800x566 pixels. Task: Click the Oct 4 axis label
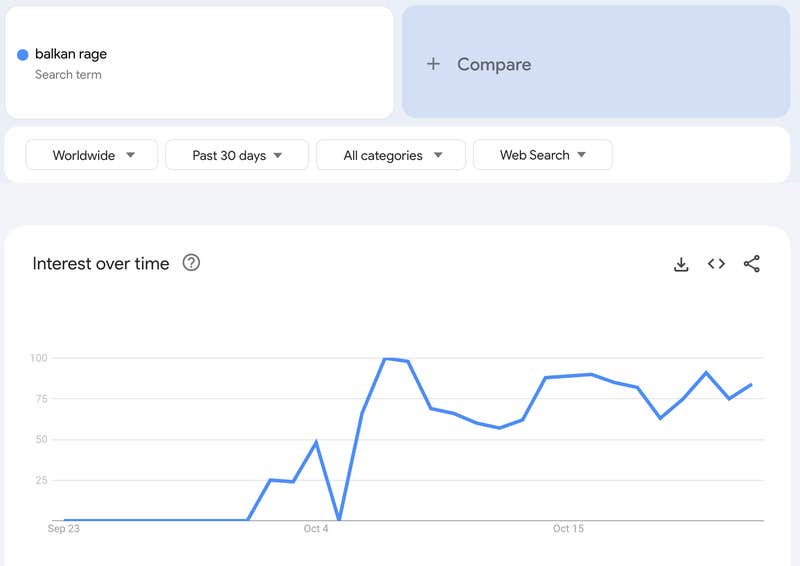pos(316,529)
